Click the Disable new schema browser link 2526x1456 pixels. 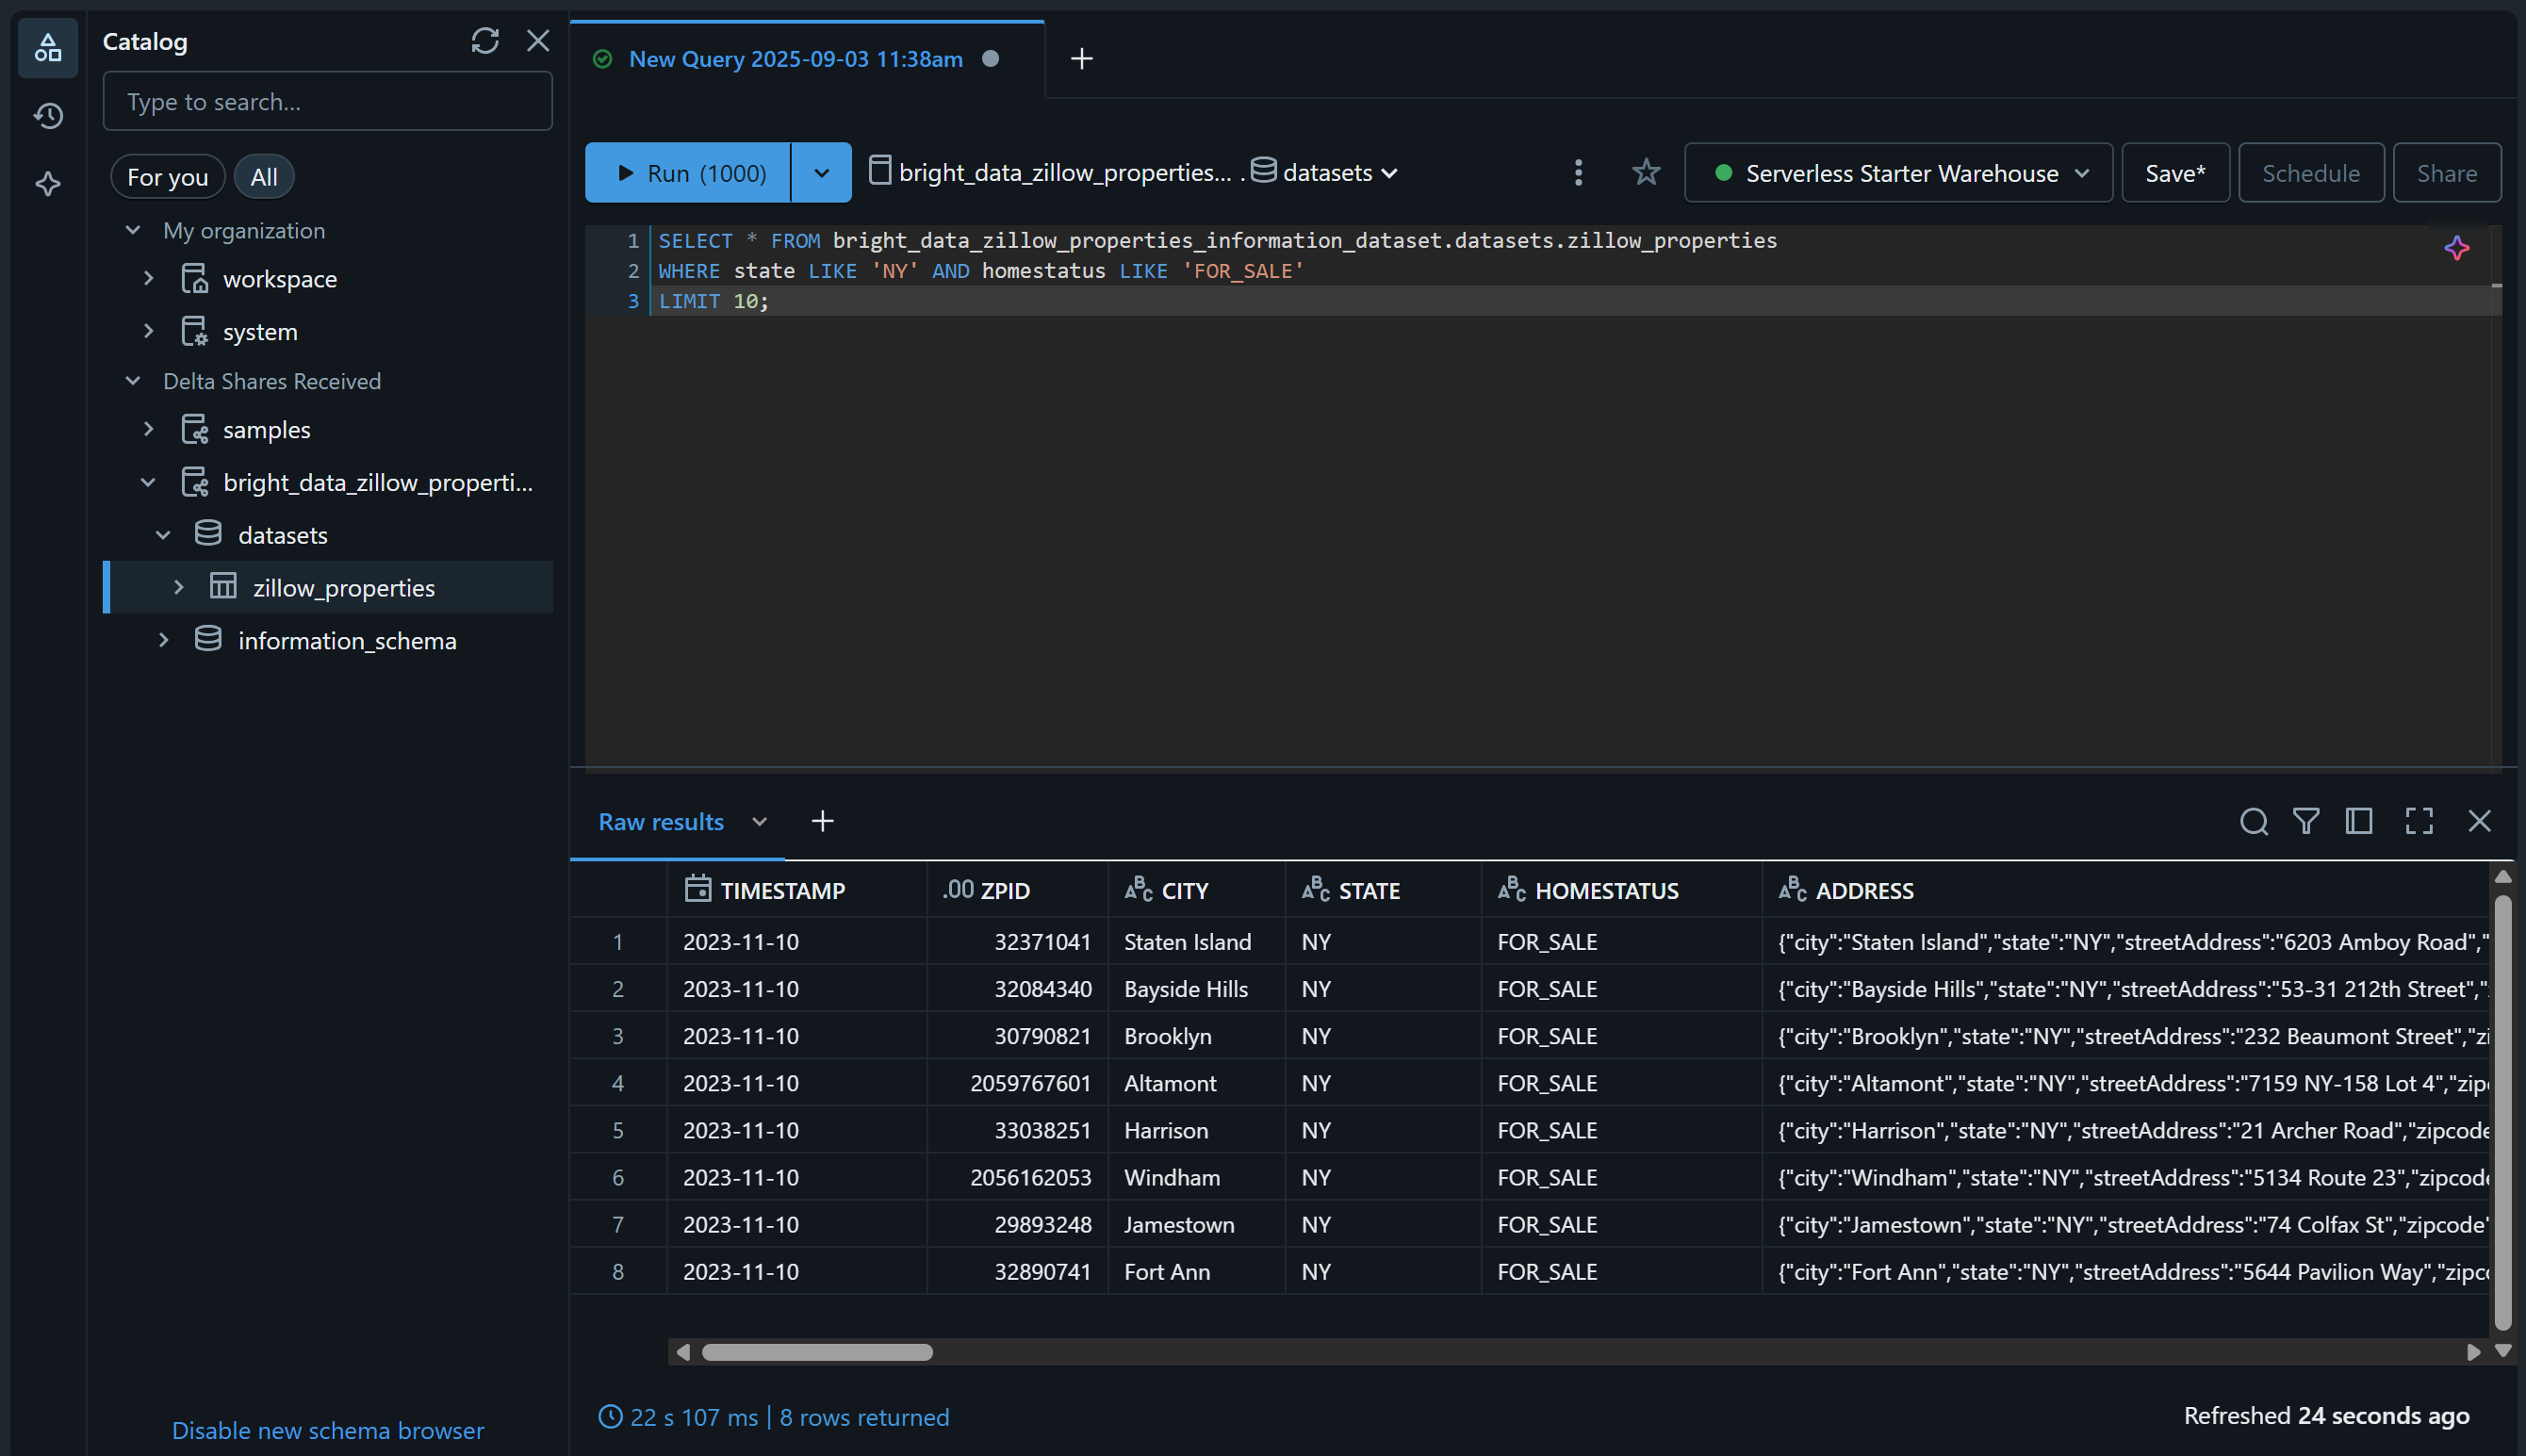(x=327, y=1430)
